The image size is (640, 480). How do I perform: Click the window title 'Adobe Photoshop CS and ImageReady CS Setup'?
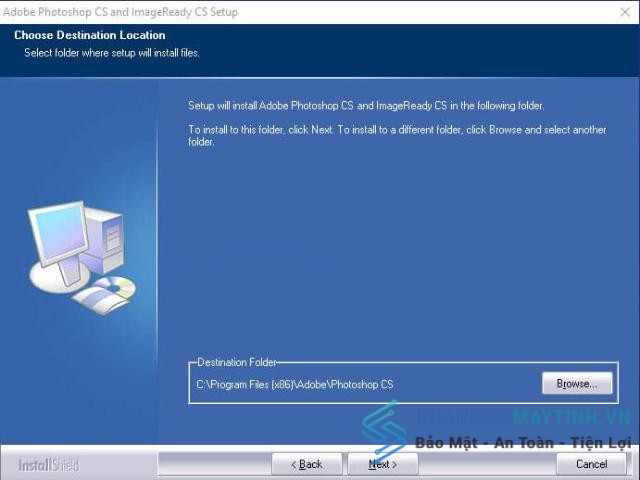point(120,12)
